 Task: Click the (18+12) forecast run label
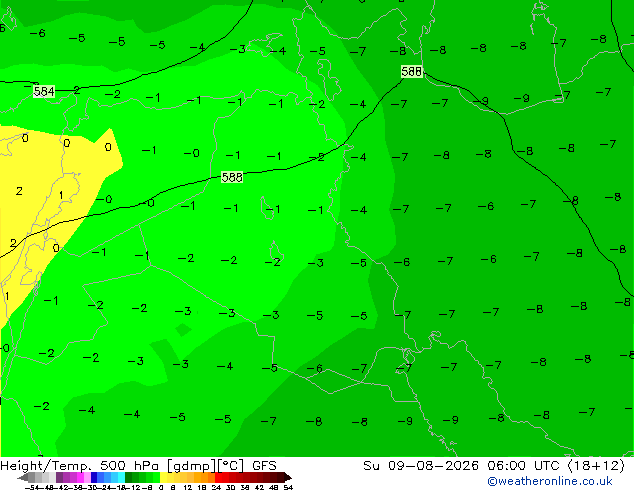pos(596,466)
